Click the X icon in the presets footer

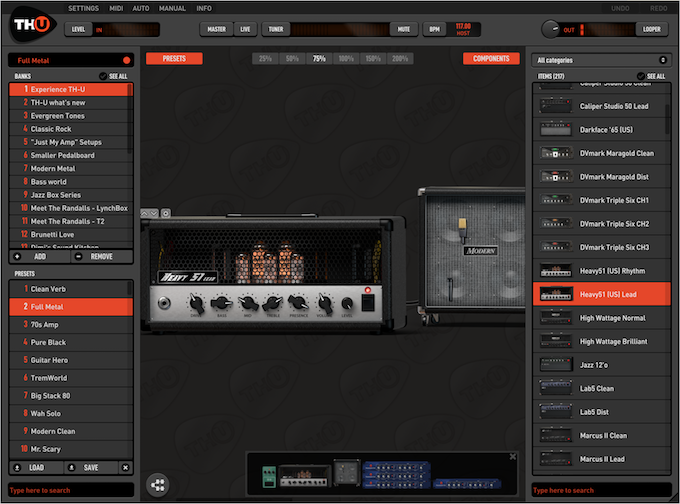(125, 468)
